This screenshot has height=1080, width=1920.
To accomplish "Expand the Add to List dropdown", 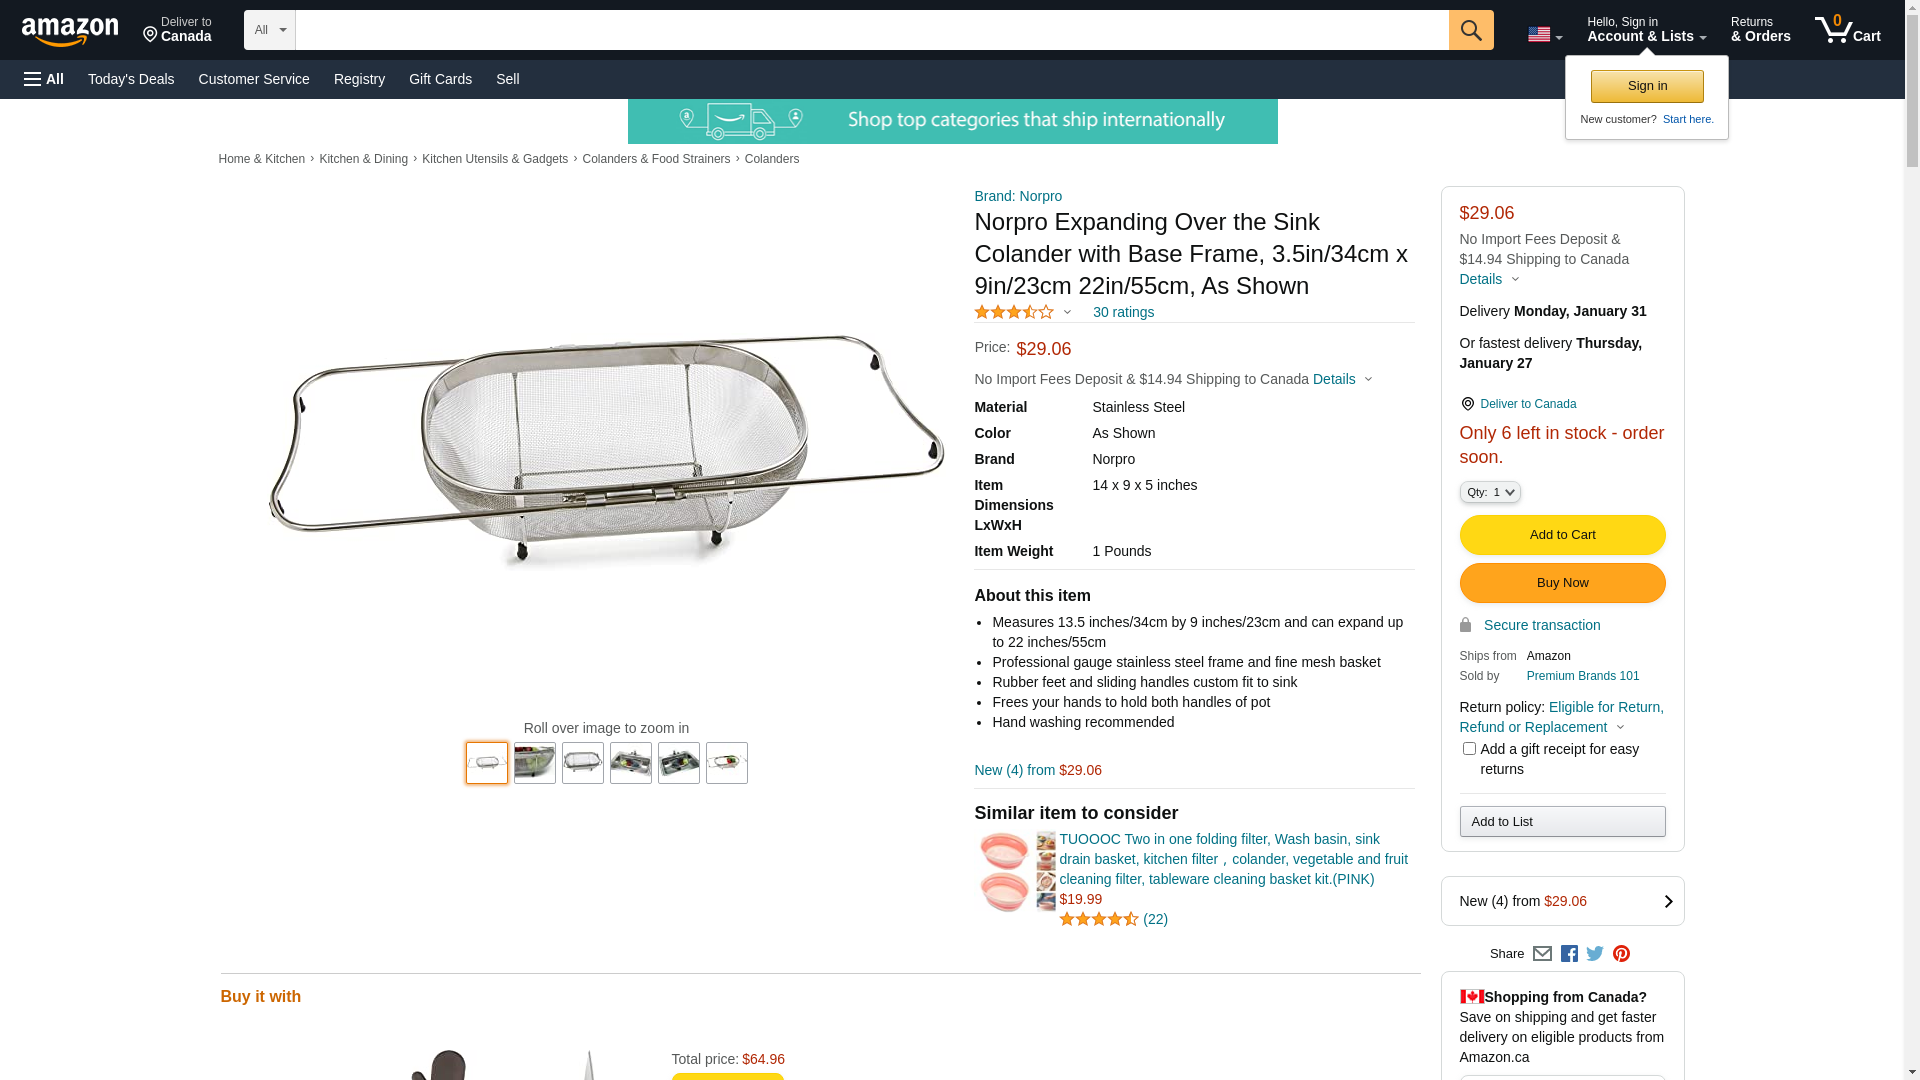I will coord(1562,822).
